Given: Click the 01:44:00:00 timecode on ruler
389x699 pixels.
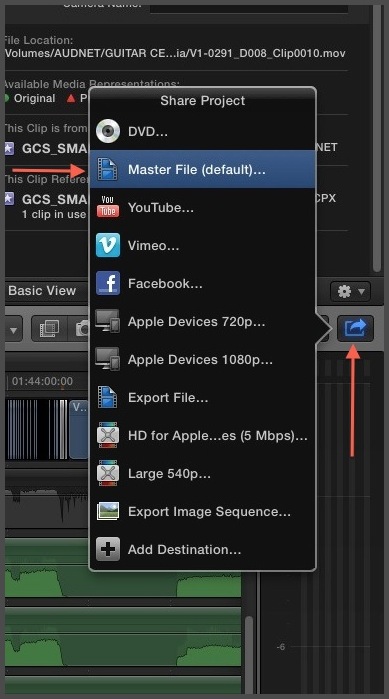Looking at the screenshot, I should 42,382.
